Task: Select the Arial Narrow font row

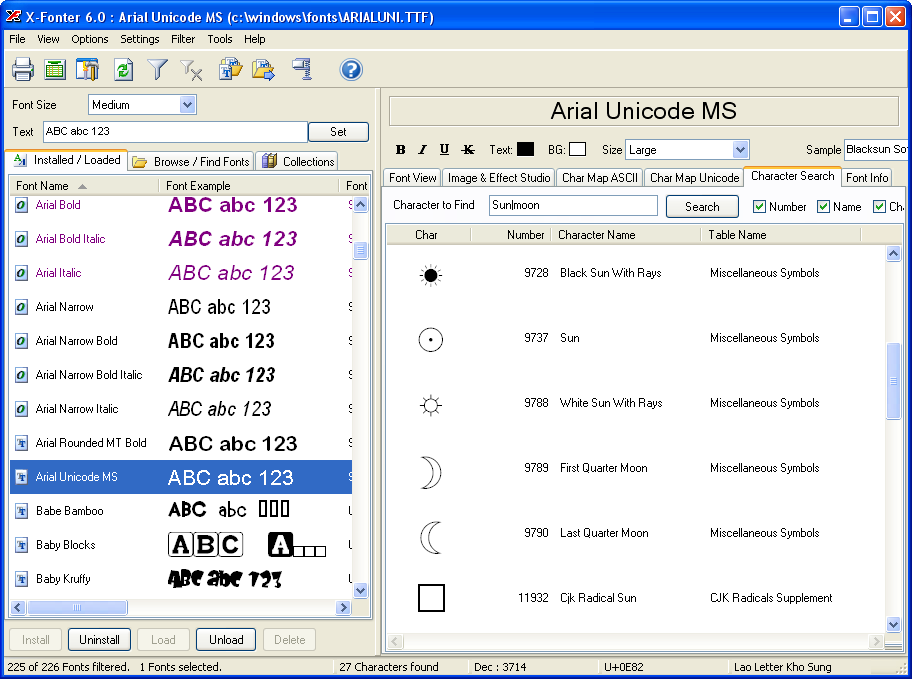Action: (x=181, y=307)
